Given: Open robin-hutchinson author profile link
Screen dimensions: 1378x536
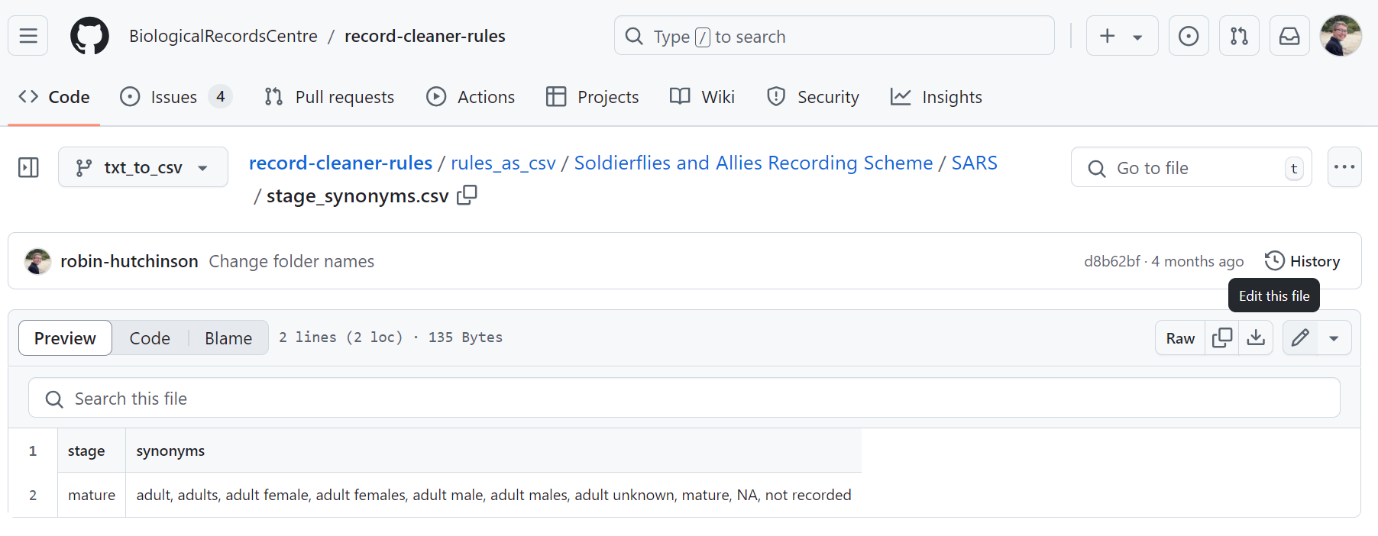Looking at the screenshot, I should tap(129, 261).
